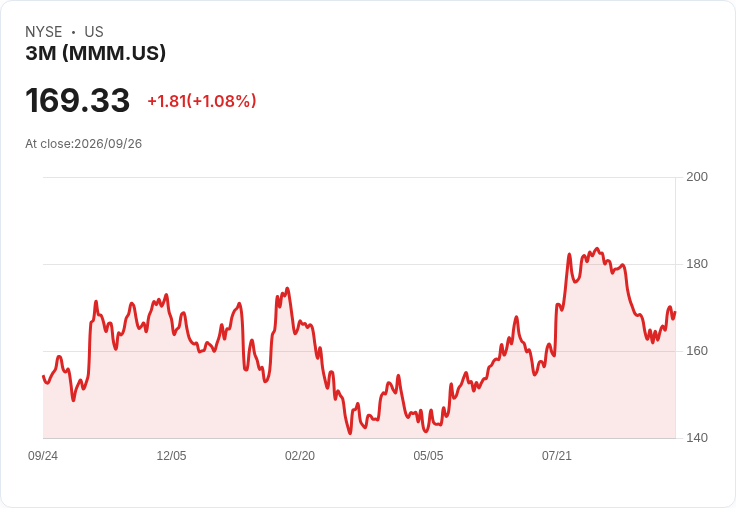Image resolution: width=736 pixels, height=508 pixels.
Task: Click the 140 price axis label
Action: [697, 438]
